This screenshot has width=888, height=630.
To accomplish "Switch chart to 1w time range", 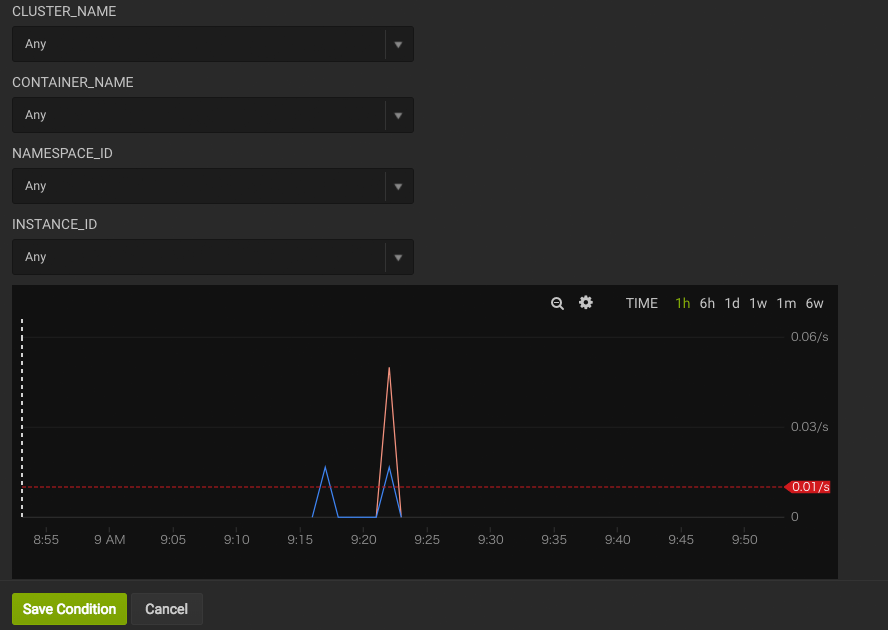I will point(758,303).
